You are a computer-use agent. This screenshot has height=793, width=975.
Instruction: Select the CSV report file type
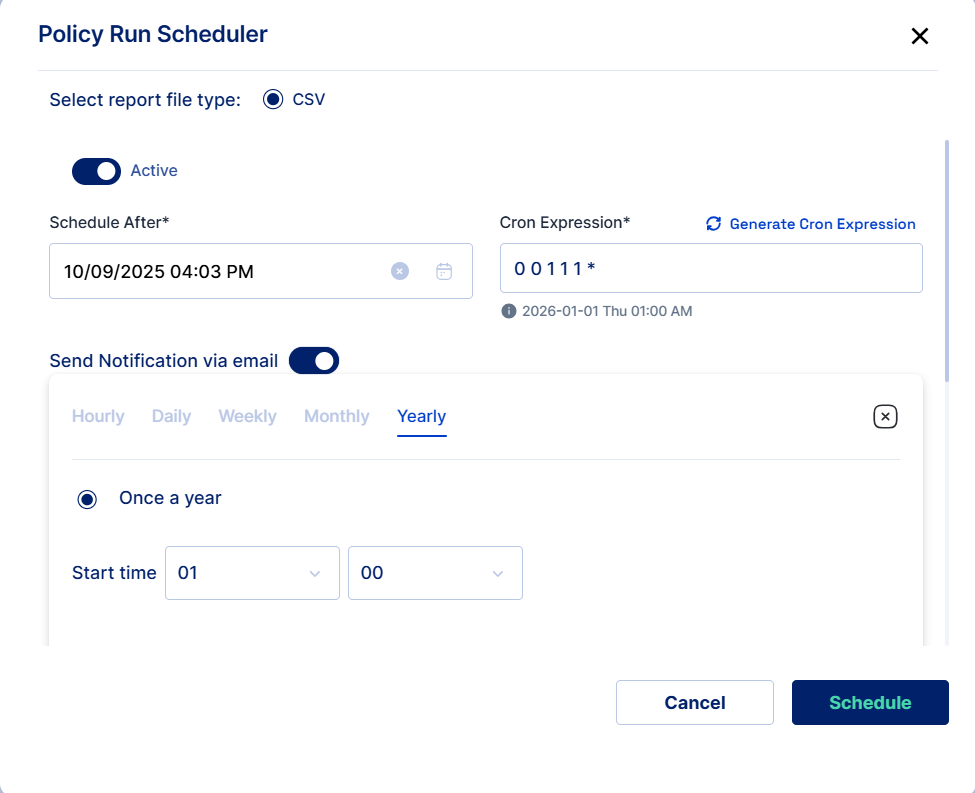273,99
